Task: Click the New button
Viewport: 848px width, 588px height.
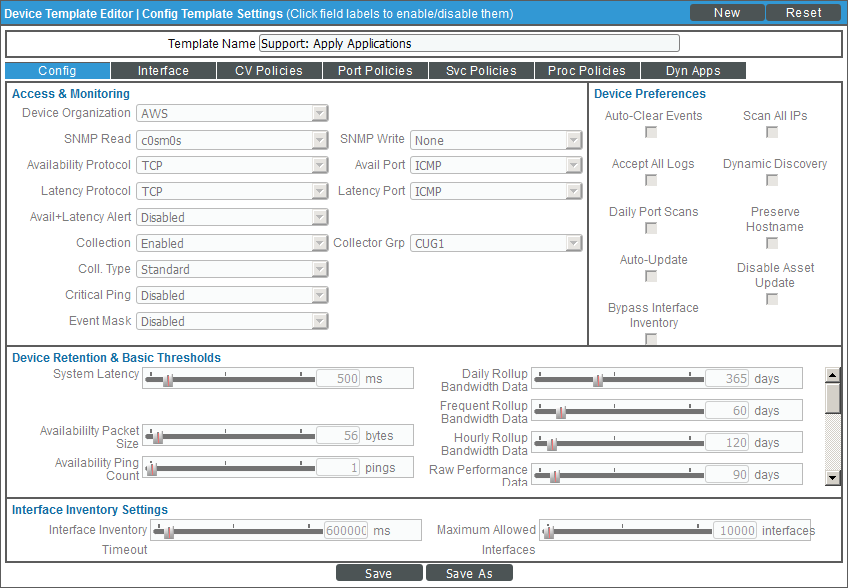Action: 726,12
